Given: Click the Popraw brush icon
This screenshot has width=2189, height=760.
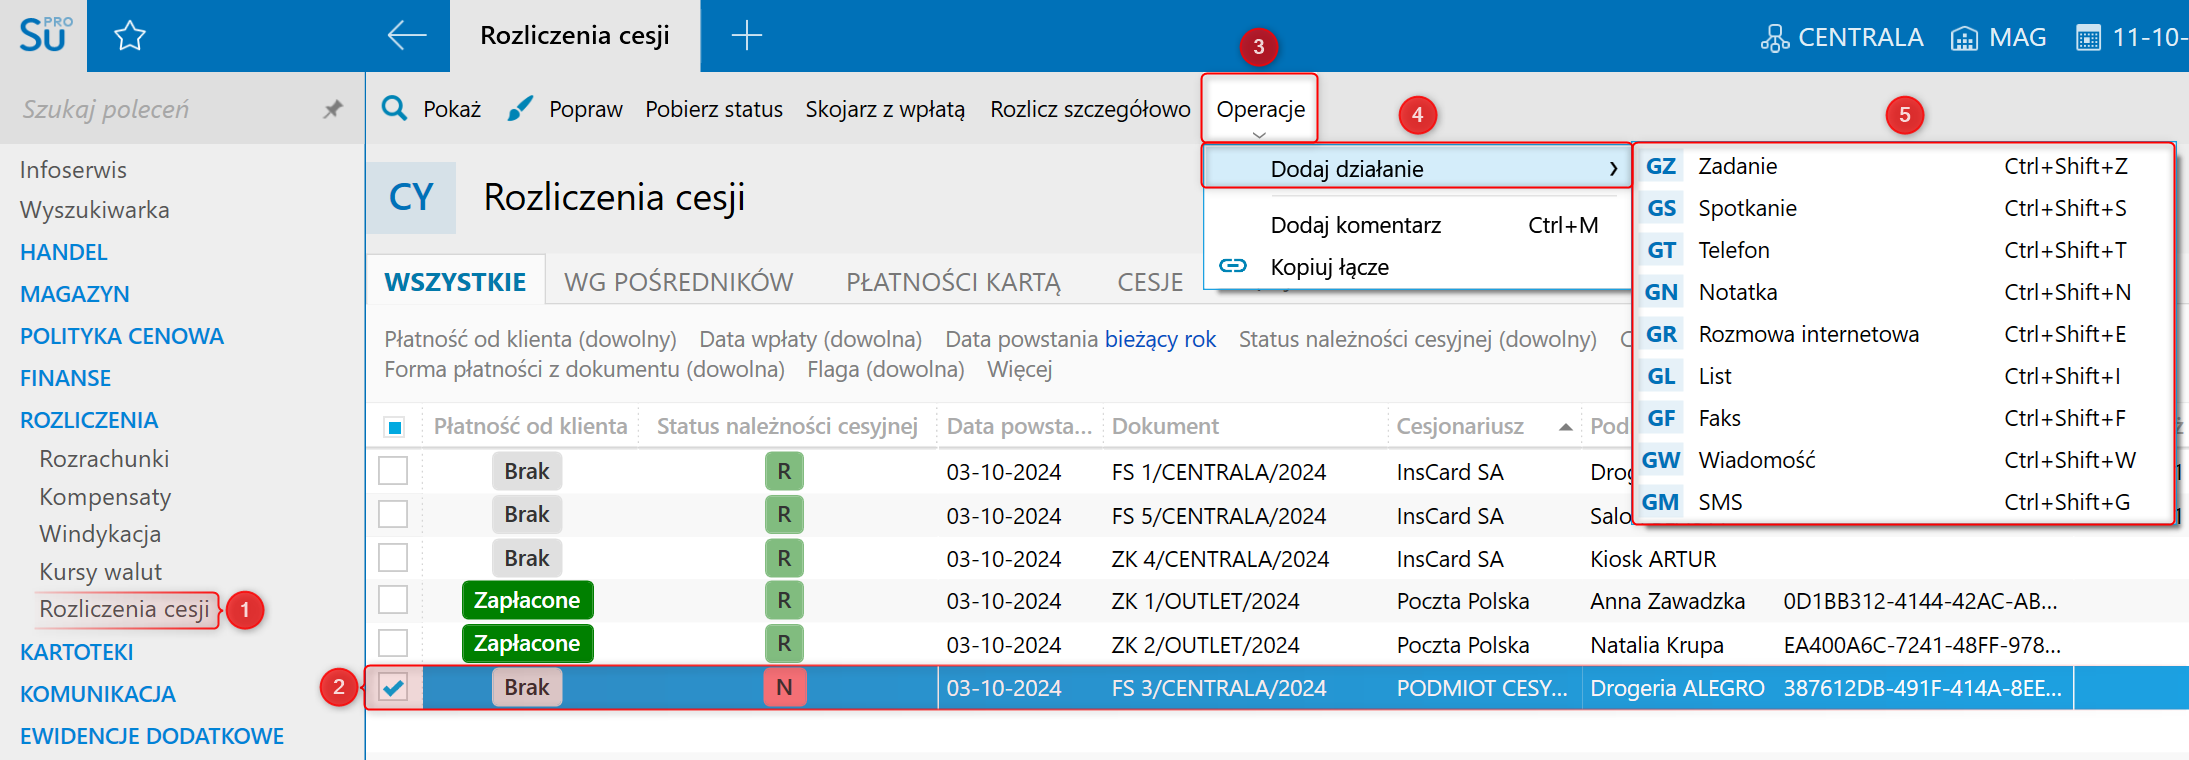Looking at the screenshot, I should coord(520,108).
